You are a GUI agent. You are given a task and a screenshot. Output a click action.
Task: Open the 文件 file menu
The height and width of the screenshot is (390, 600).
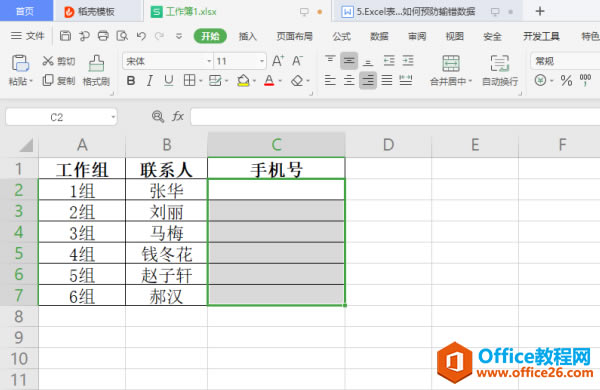click(28, 36)
